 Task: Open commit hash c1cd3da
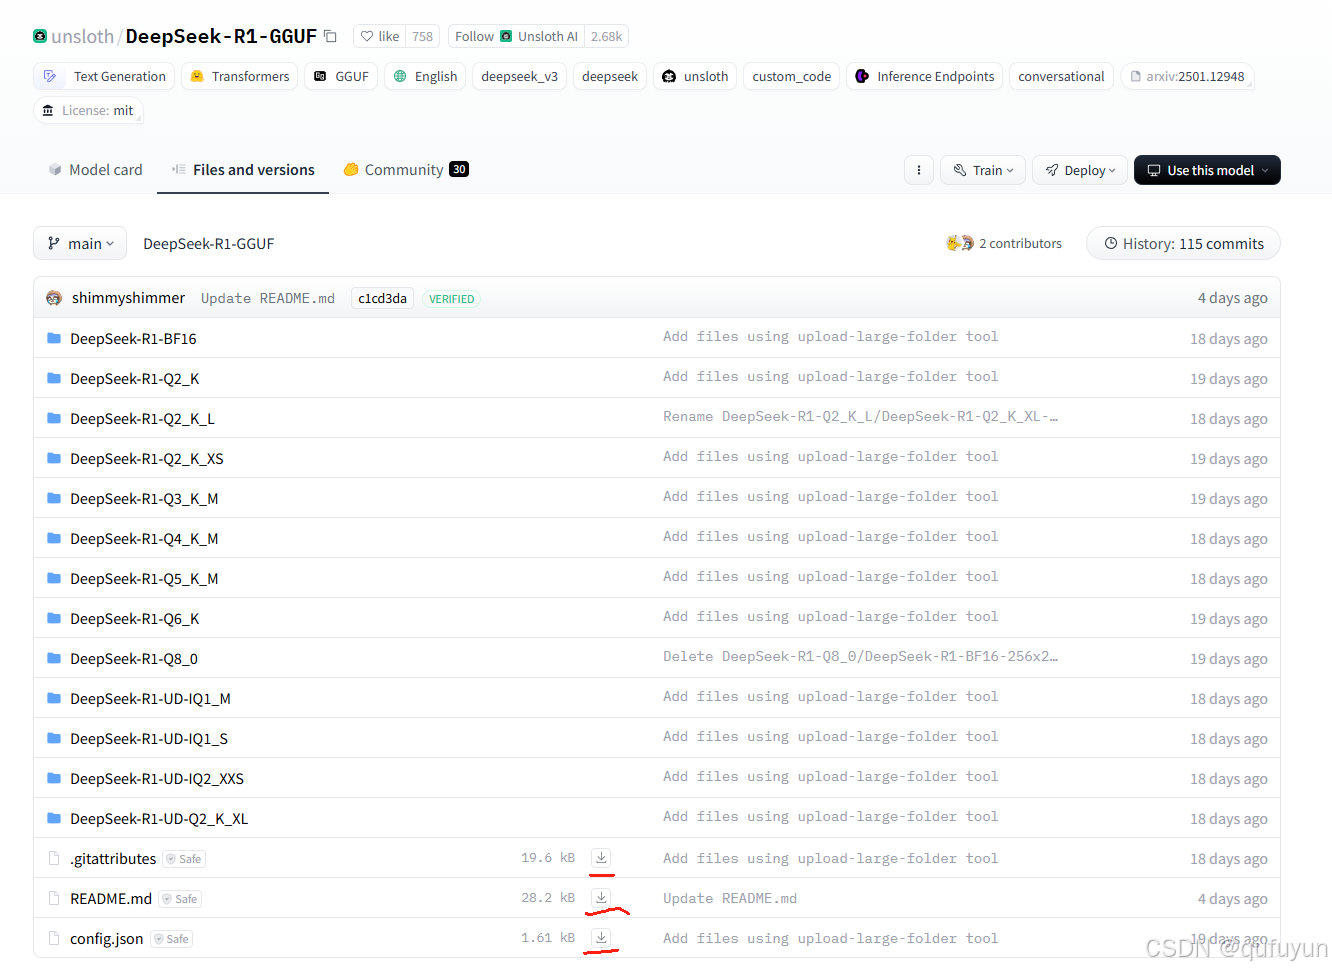[x=382, y=299]
